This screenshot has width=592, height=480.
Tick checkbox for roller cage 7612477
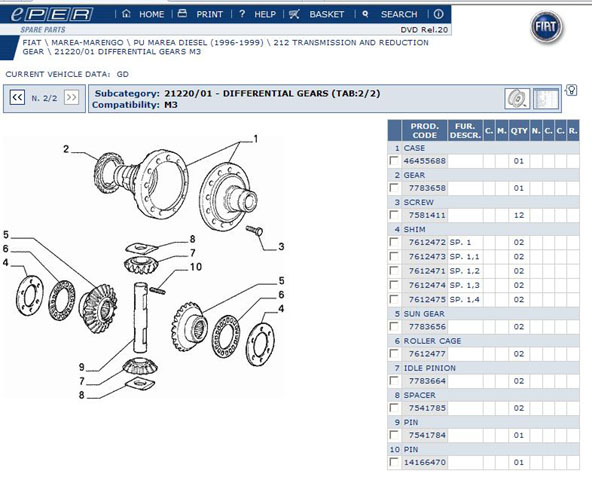(394, 353)
